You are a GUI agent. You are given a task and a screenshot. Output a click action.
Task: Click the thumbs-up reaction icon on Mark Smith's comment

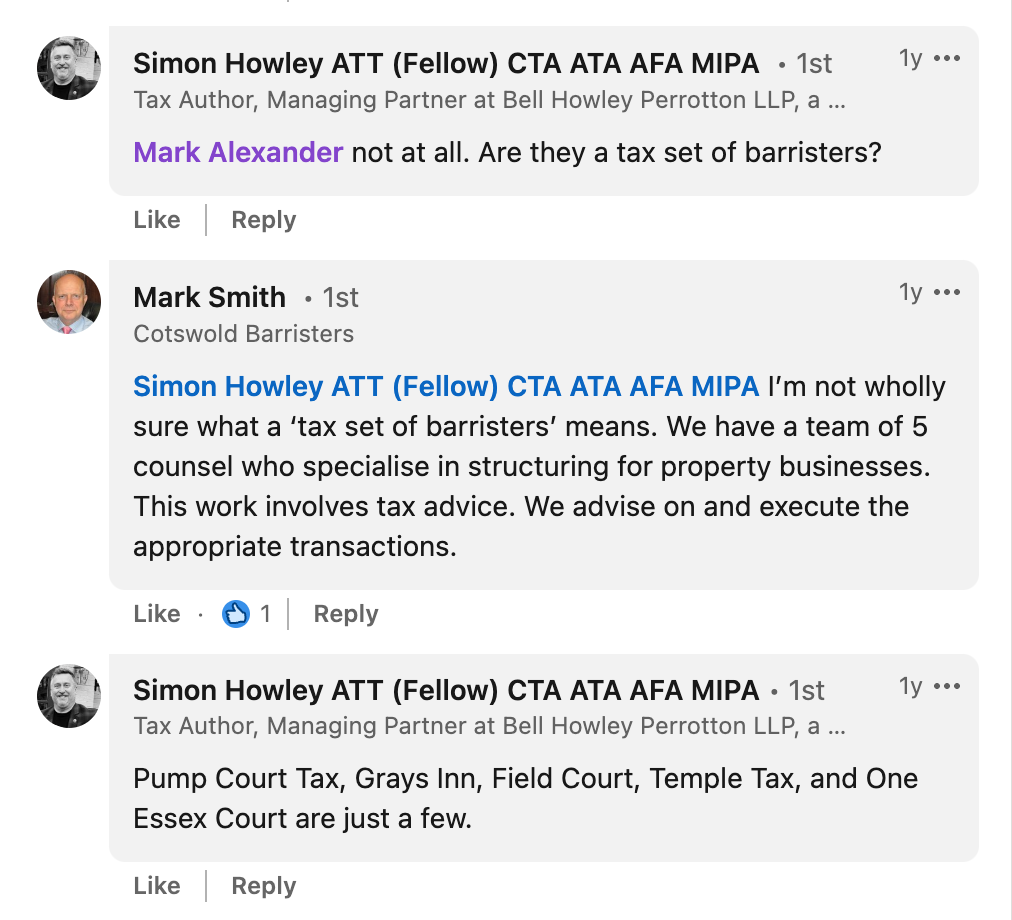[x=236, y=613]
